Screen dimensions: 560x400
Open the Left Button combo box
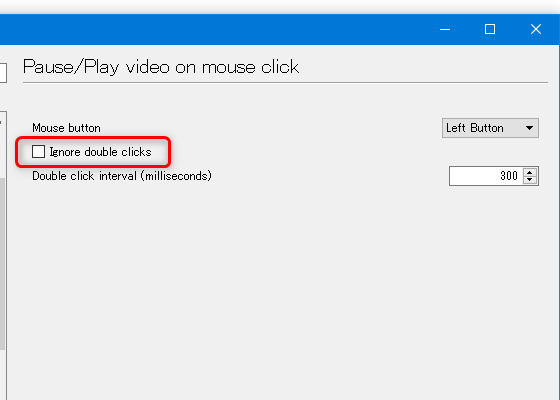pos(490,128)
